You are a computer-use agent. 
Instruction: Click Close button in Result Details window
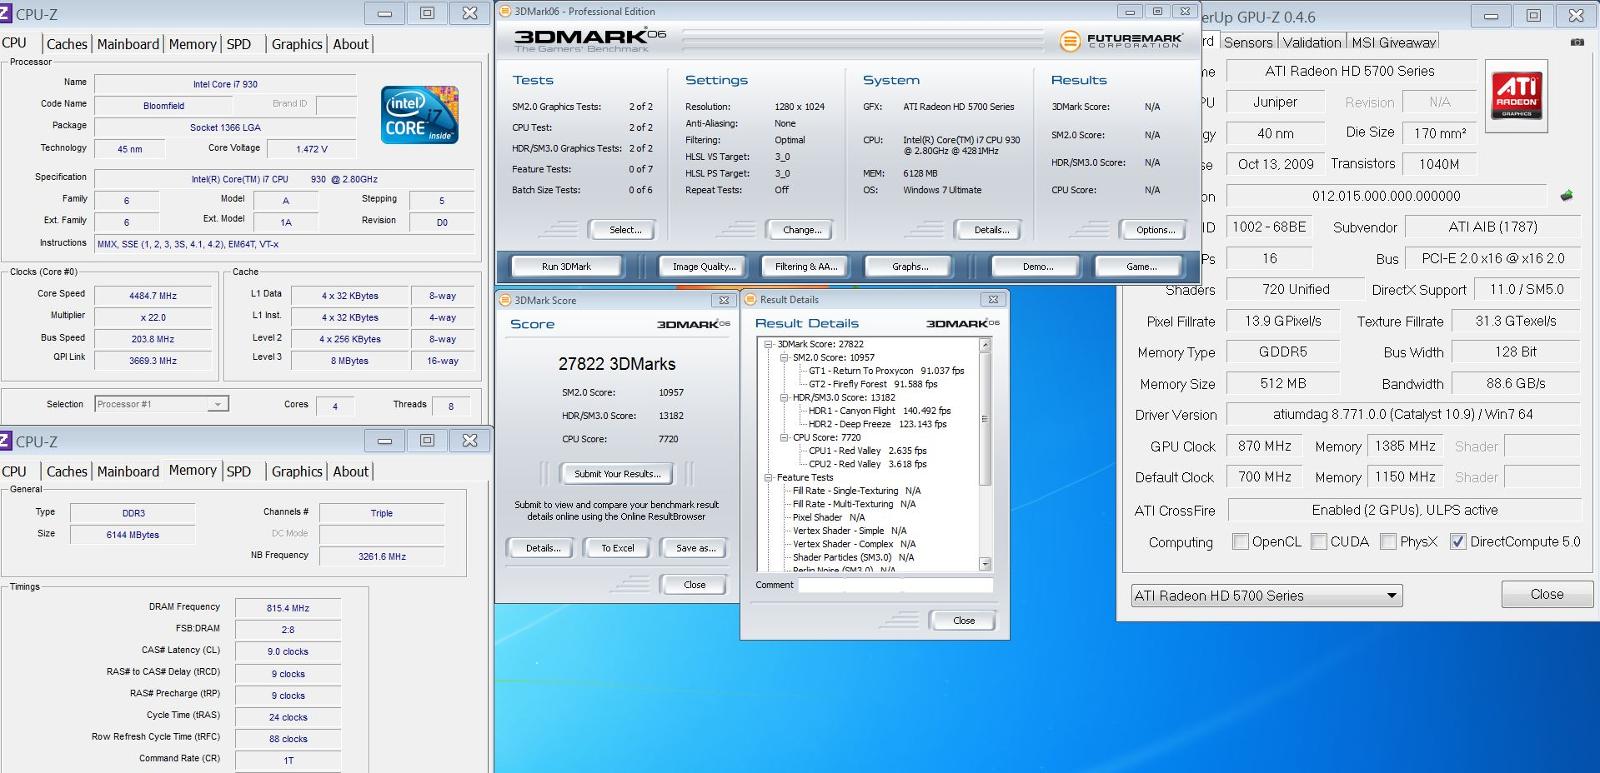click(964, 621)
